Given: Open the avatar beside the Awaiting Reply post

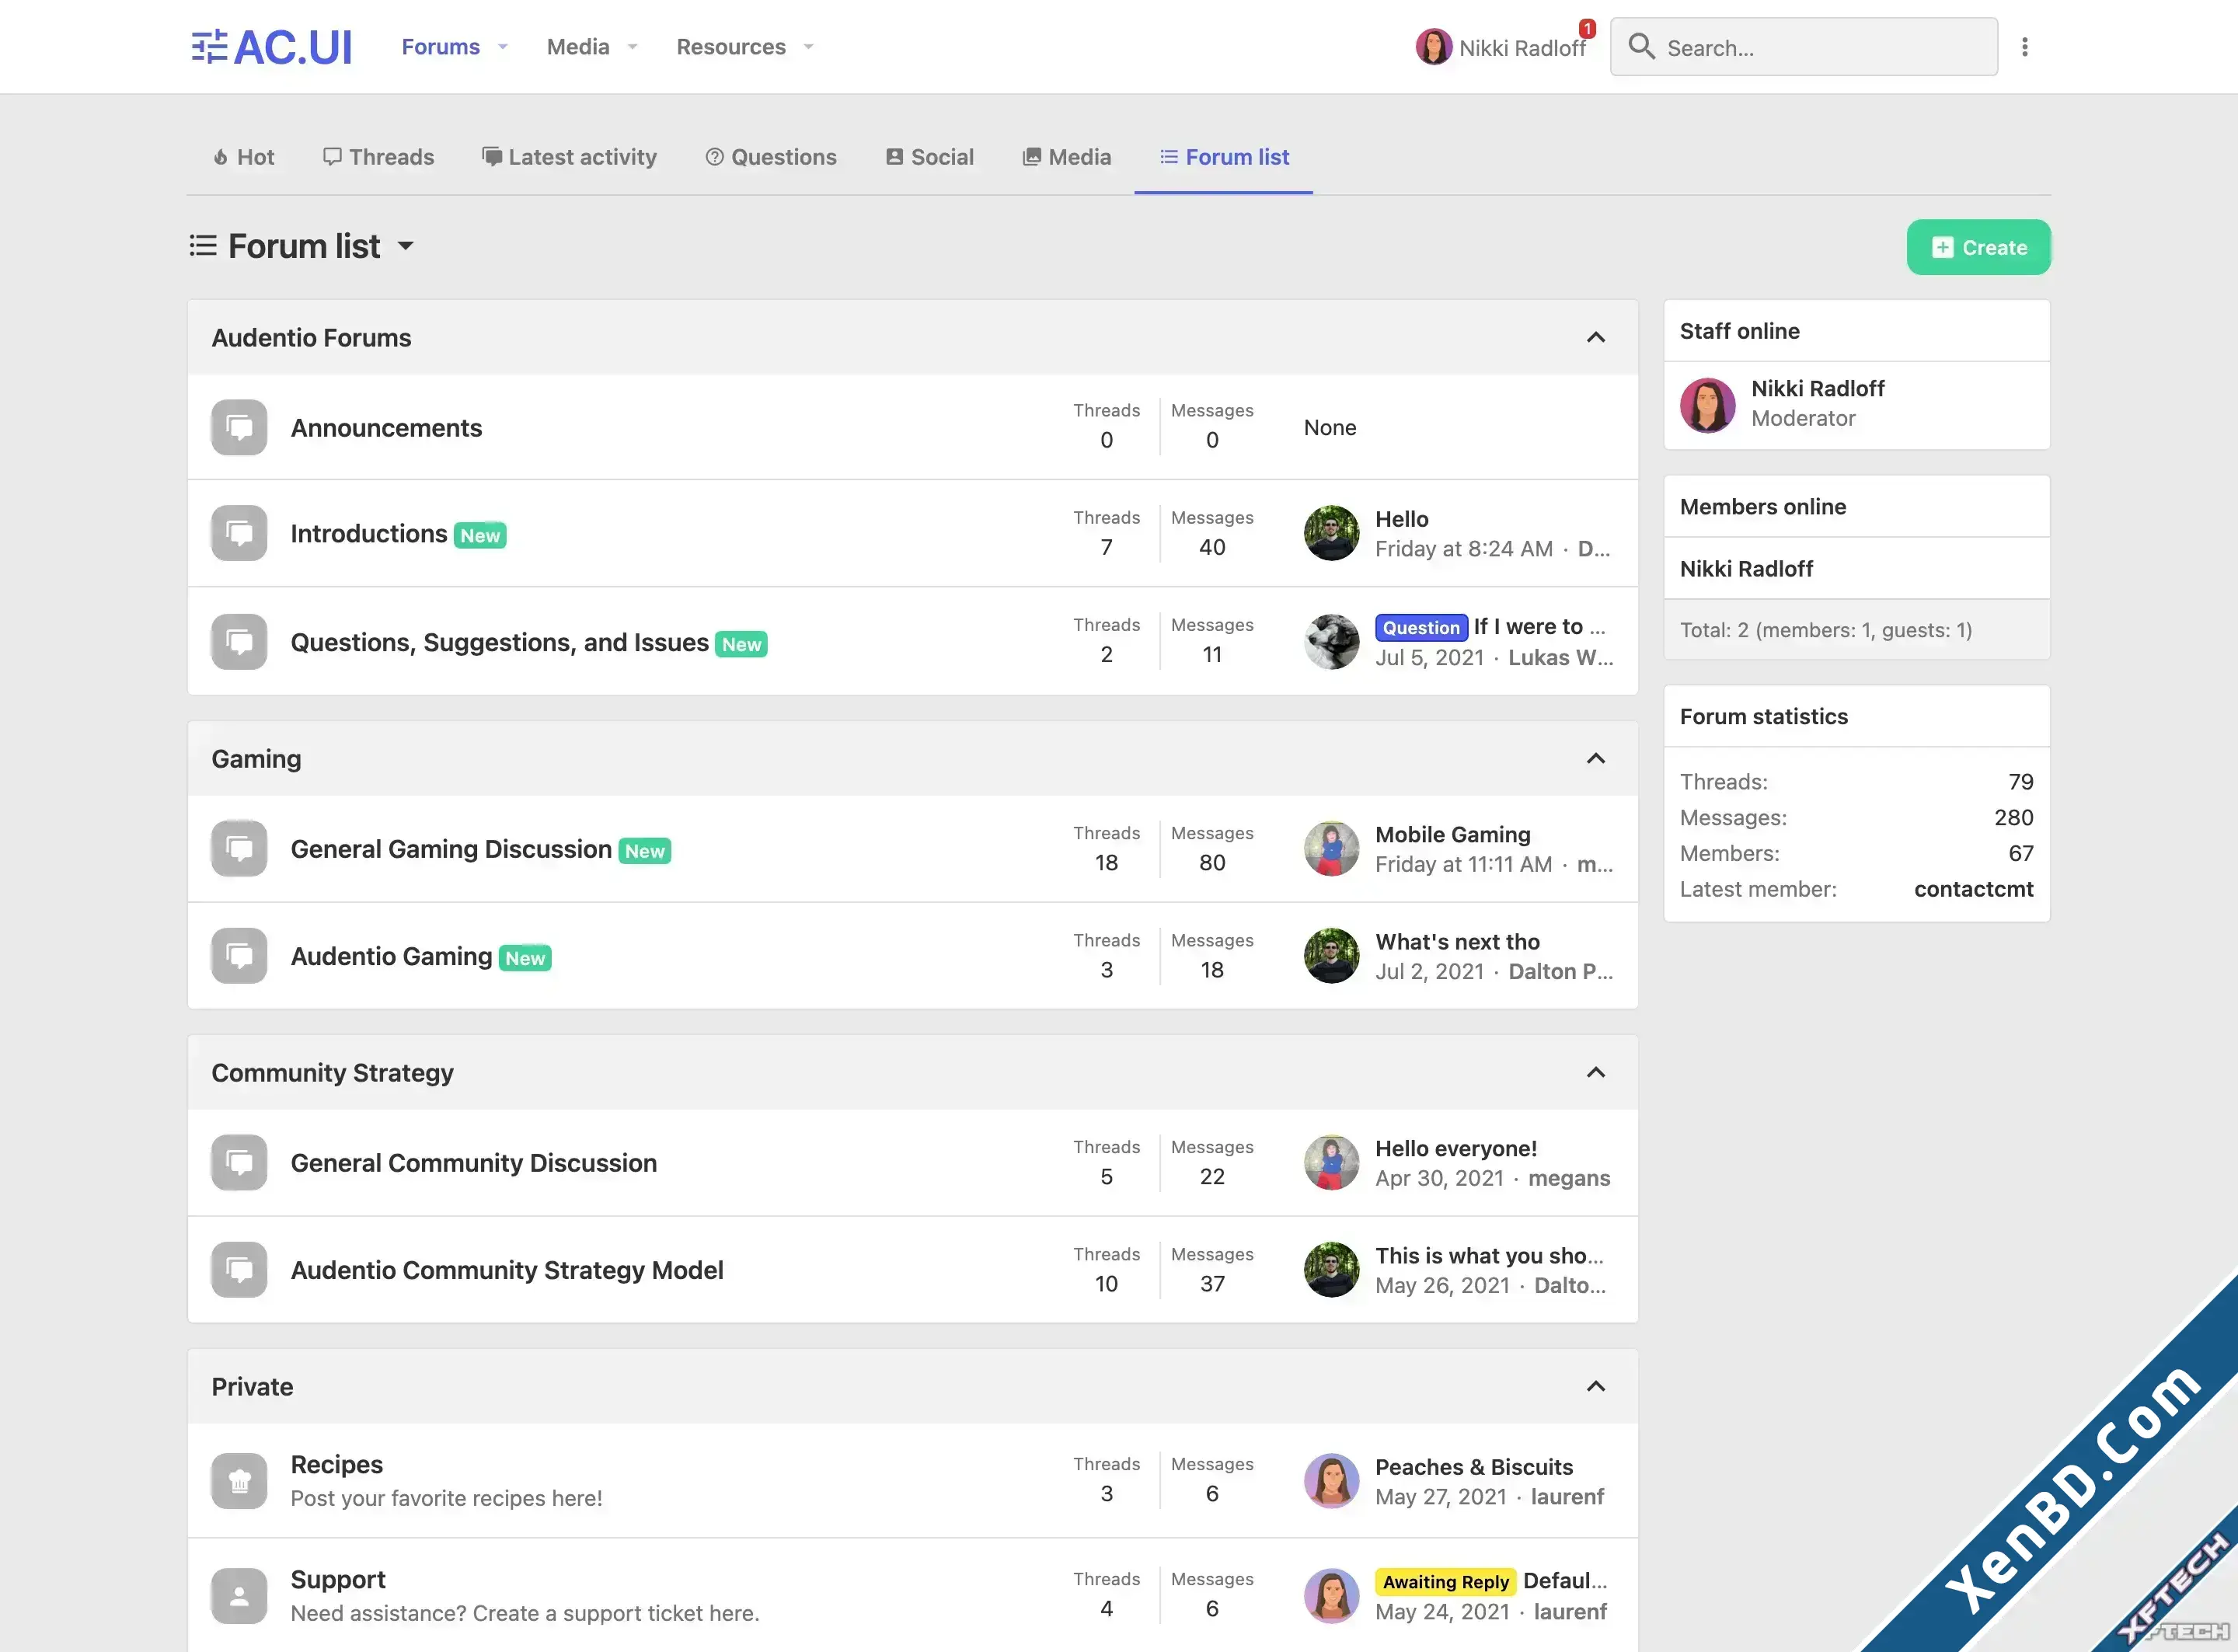Looking at the screenshot, I should pyautogui.click(x=1332, y=1596).
